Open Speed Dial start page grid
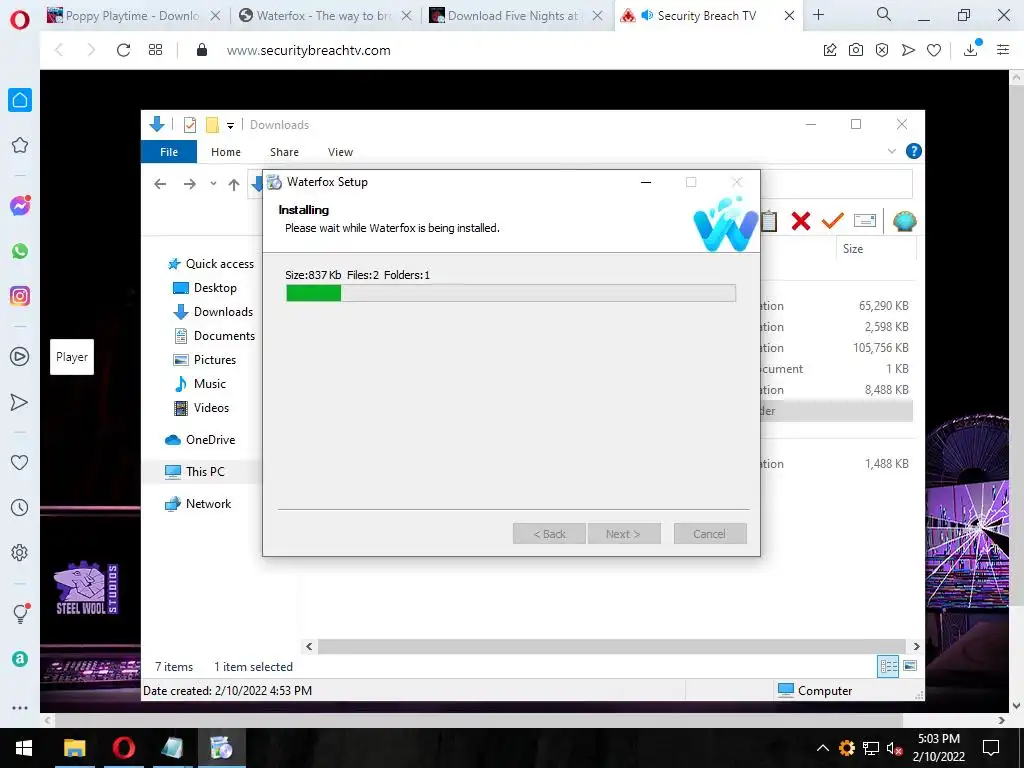The width and height of the screenshot is (1024, 768). (155, 50)
